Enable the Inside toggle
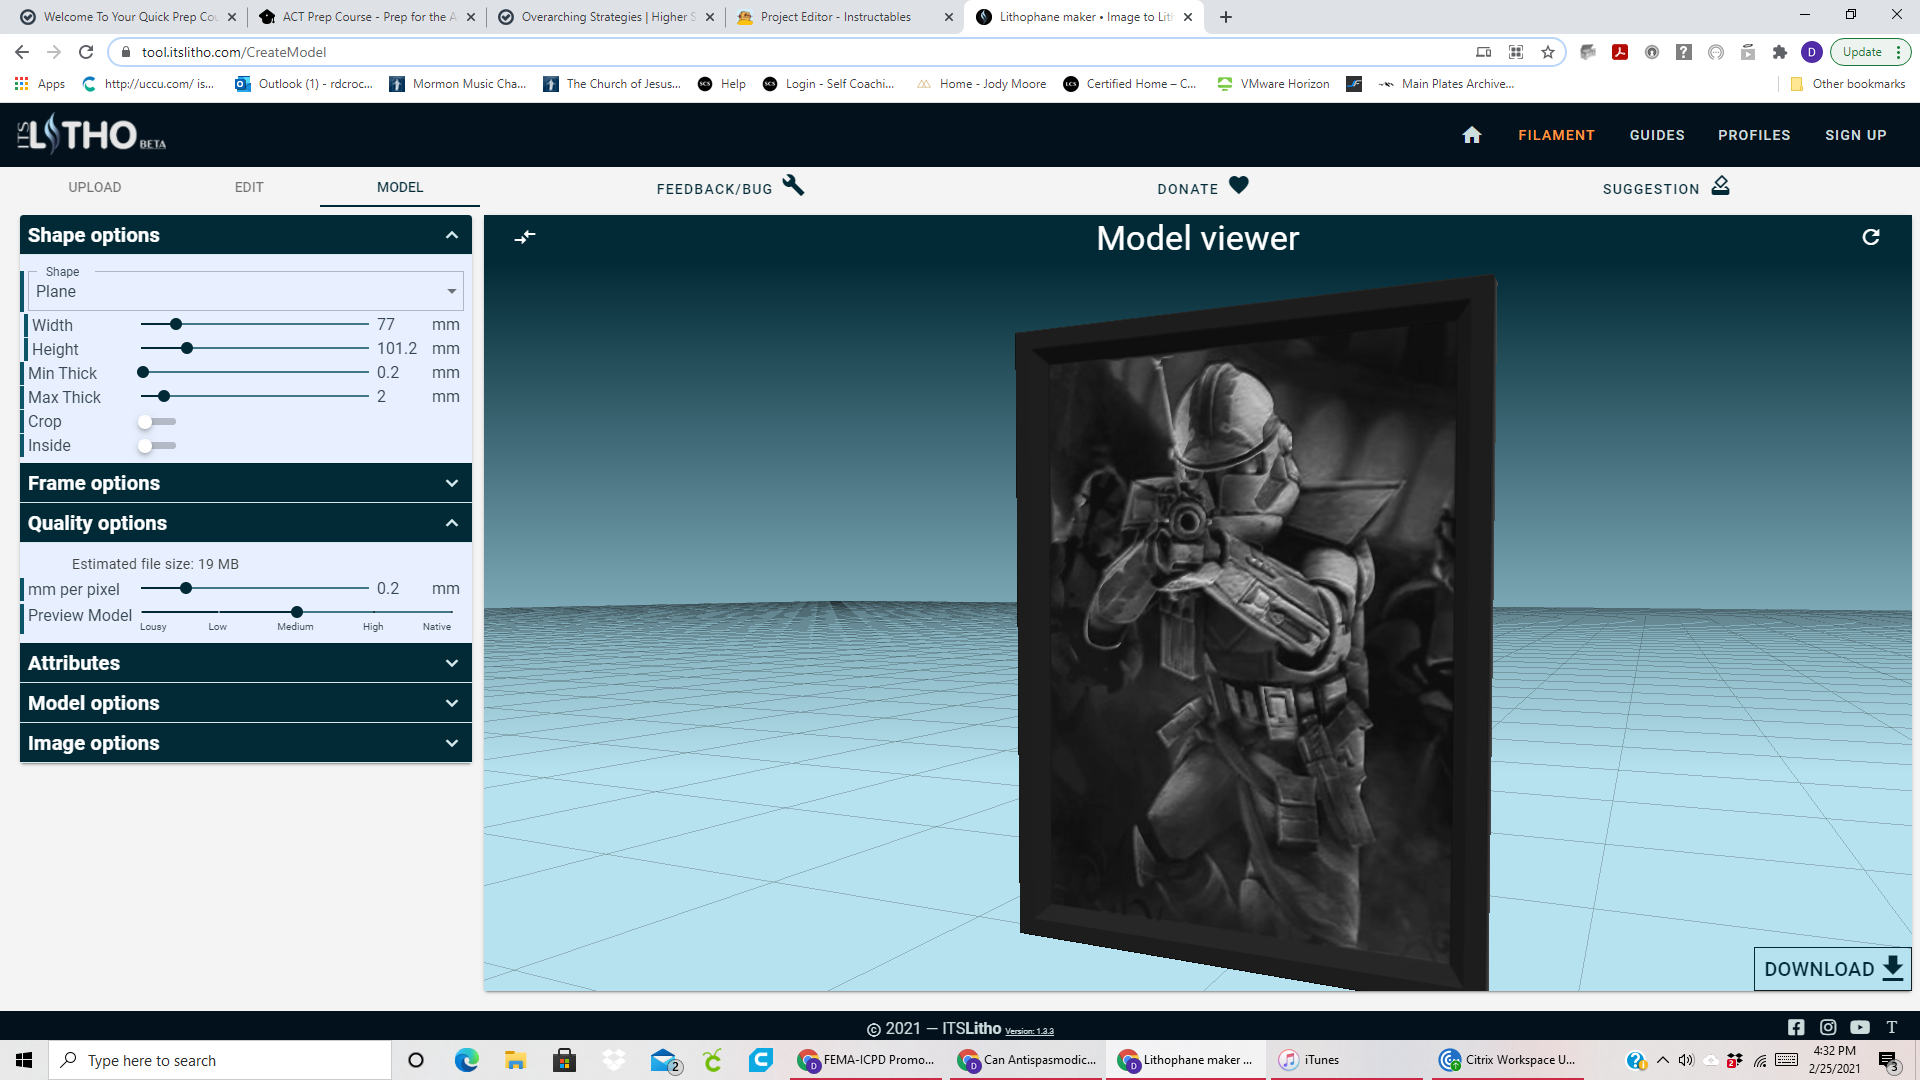 point(156,445)
